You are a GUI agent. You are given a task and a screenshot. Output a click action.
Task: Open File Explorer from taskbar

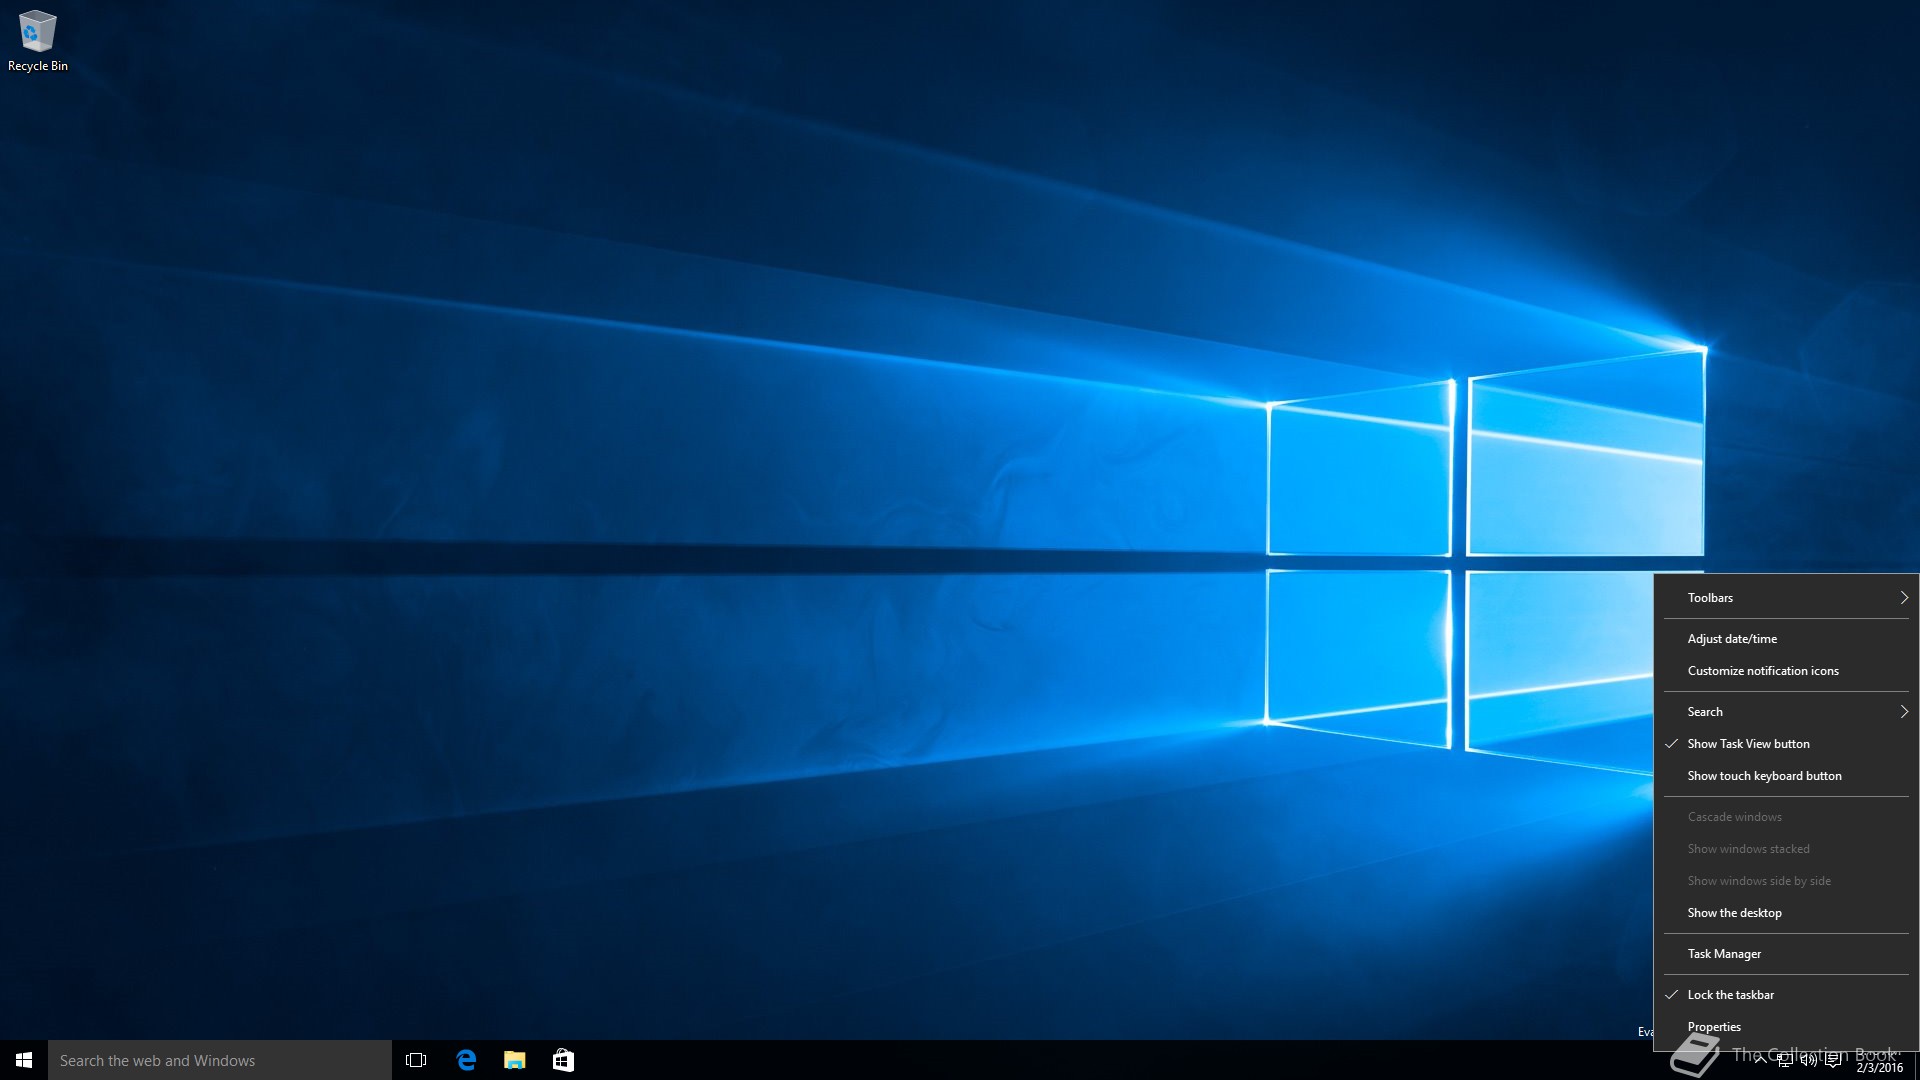(x=515, y=1060)
